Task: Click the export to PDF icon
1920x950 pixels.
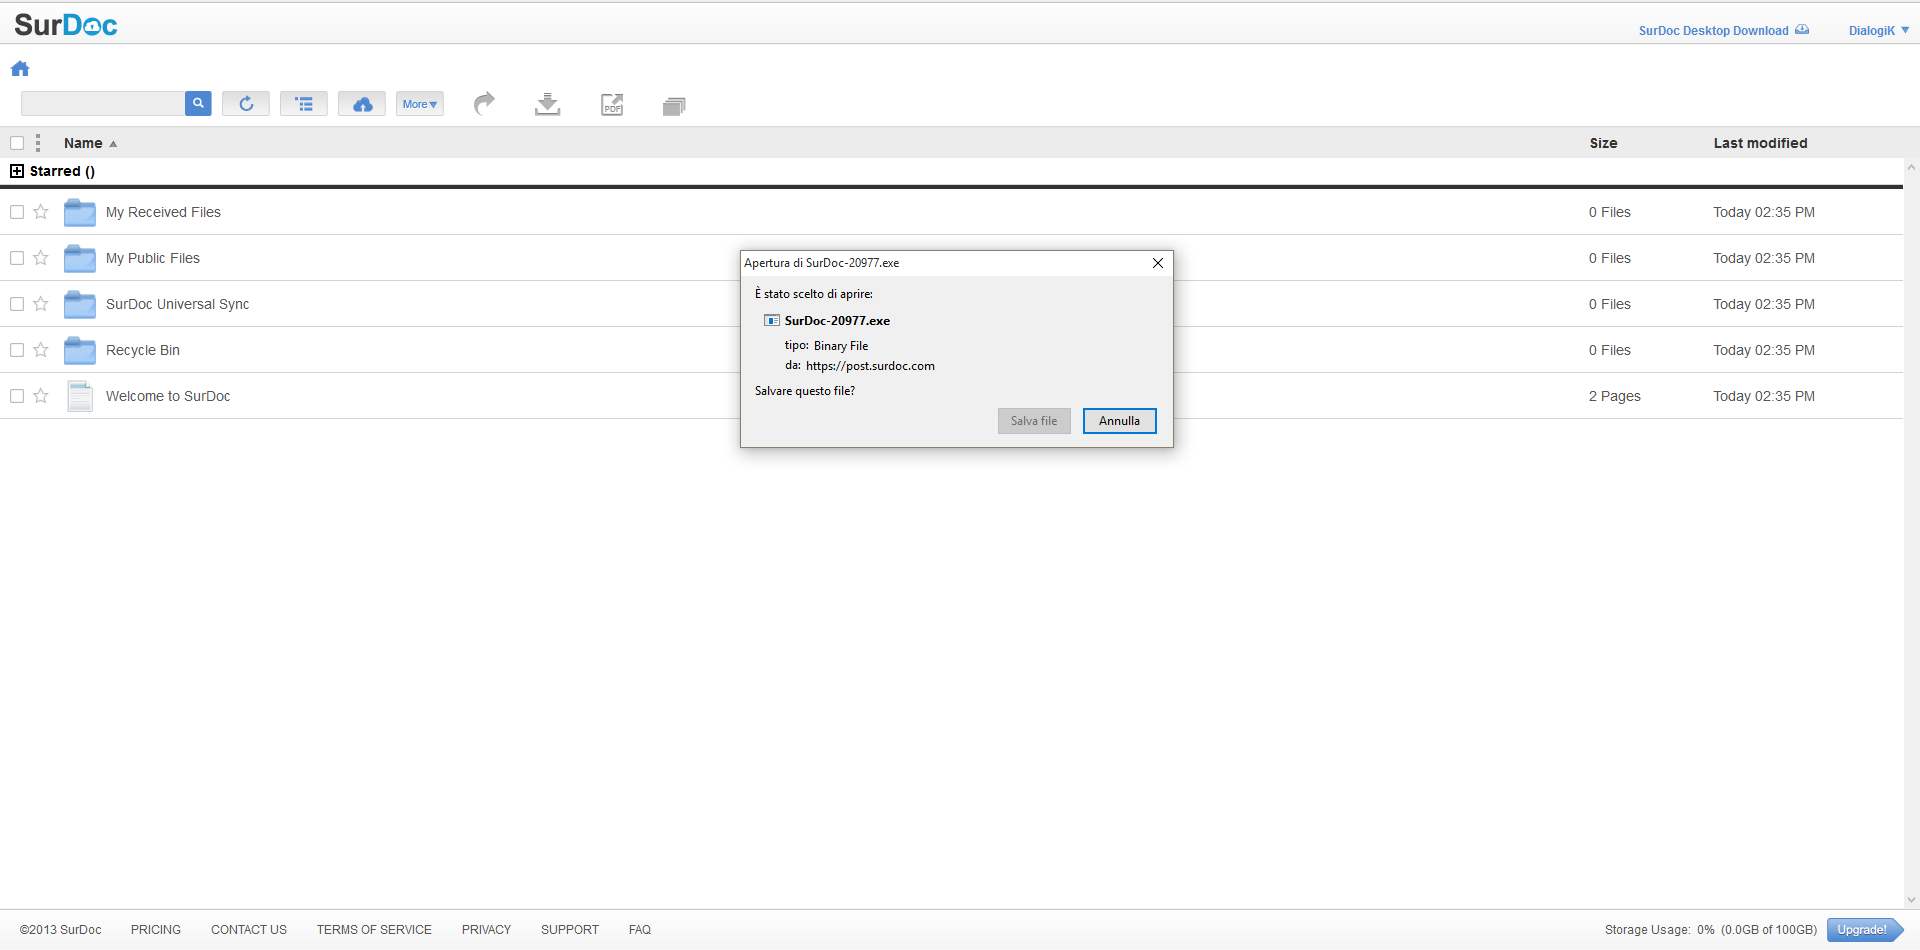Action: 612,104
